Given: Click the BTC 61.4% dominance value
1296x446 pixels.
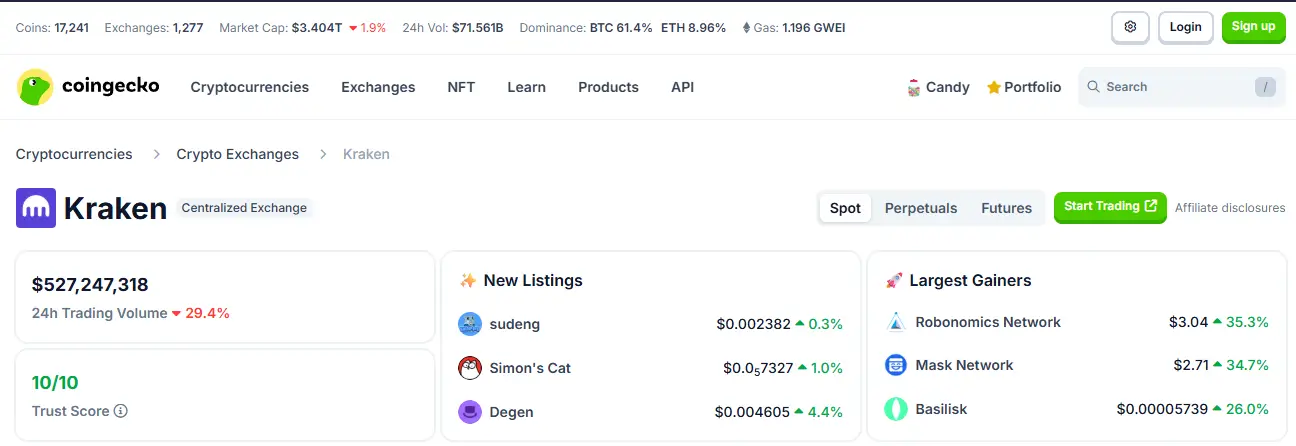Looking at the screenshot, I should pyautogui.click(x=621, y=28).
